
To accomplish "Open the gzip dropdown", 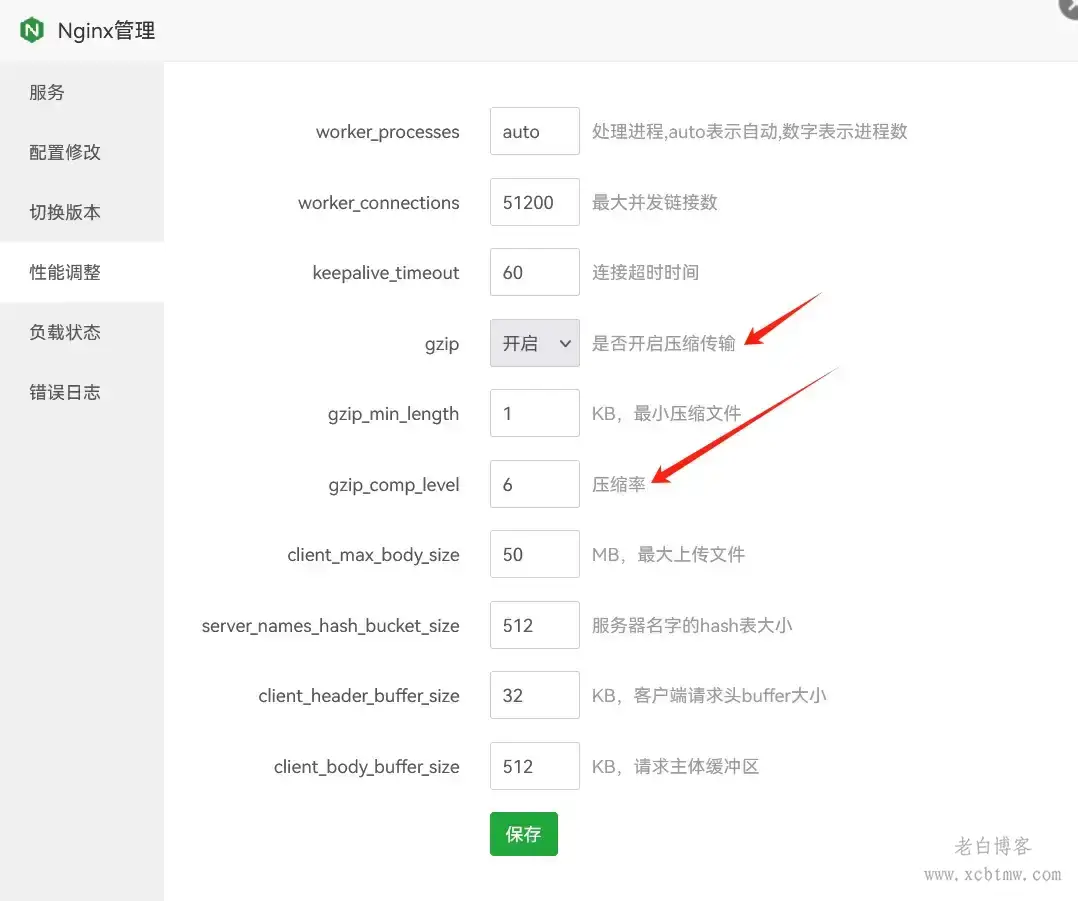I will coord(534,343).
